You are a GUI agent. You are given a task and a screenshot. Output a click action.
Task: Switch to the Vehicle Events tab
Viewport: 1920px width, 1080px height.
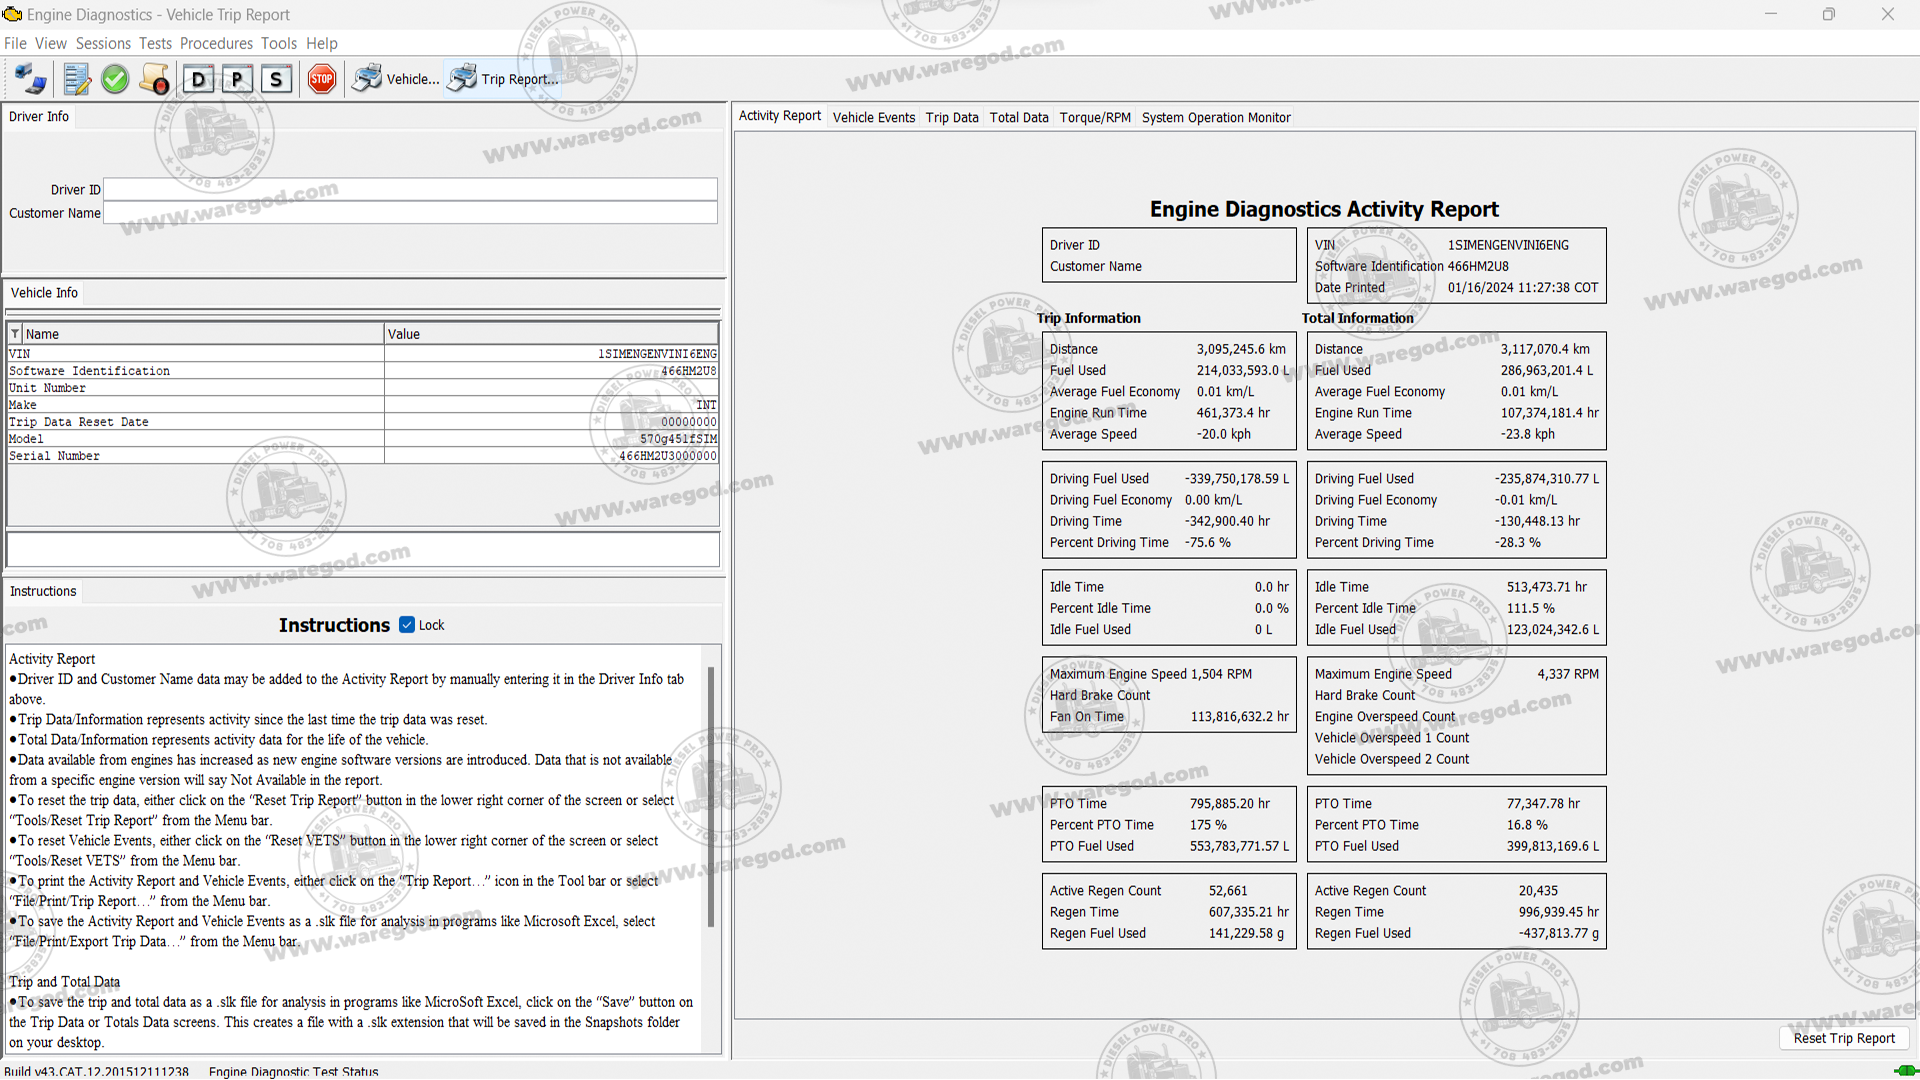click(873, 117)
